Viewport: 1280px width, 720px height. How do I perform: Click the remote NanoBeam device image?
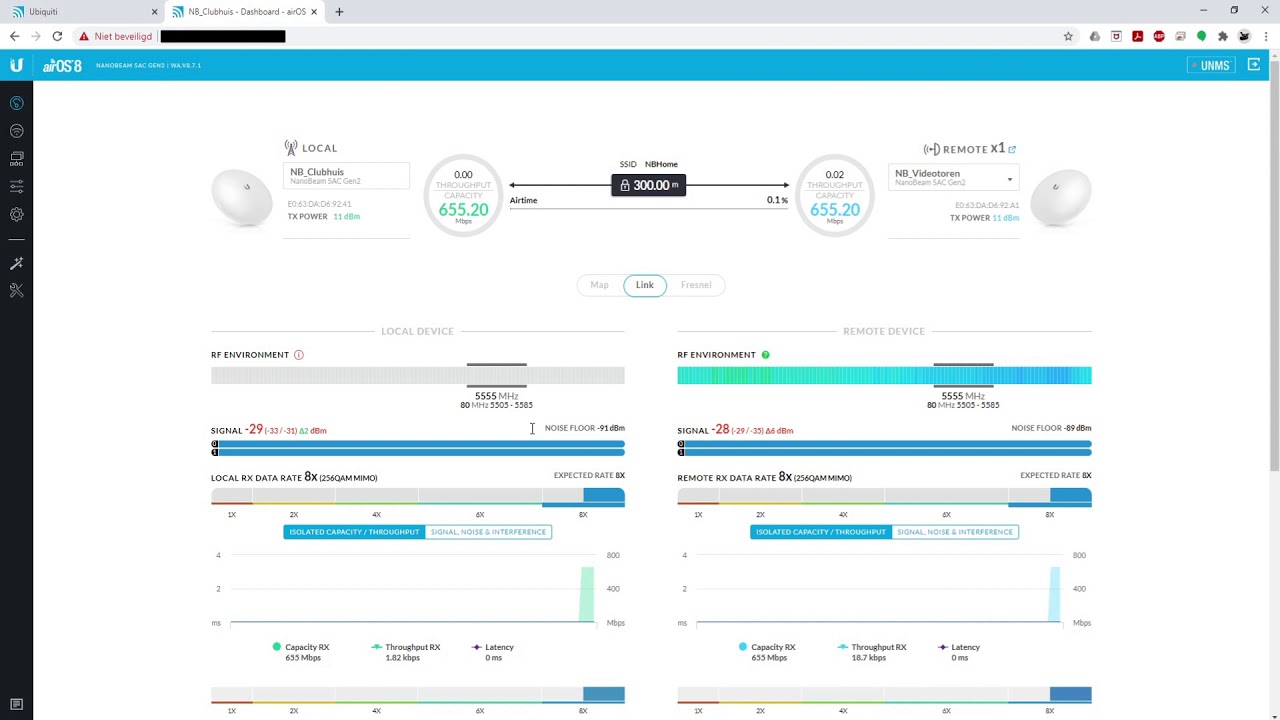[1060, 197]
